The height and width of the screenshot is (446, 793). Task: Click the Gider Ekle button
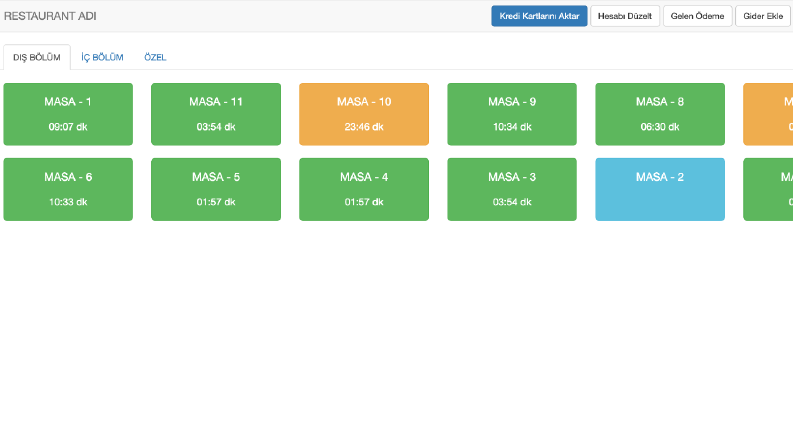point(763,16)
